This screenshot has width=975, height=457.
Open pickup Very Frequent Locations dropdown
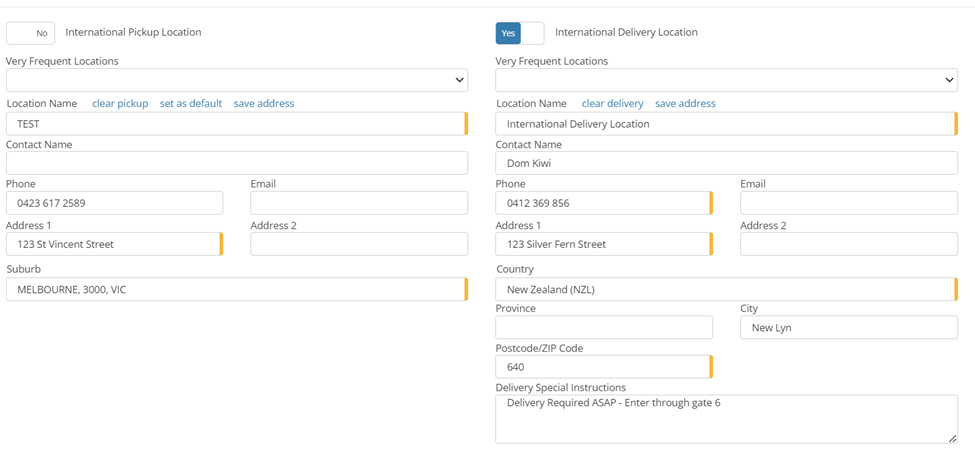pos(236,80)
